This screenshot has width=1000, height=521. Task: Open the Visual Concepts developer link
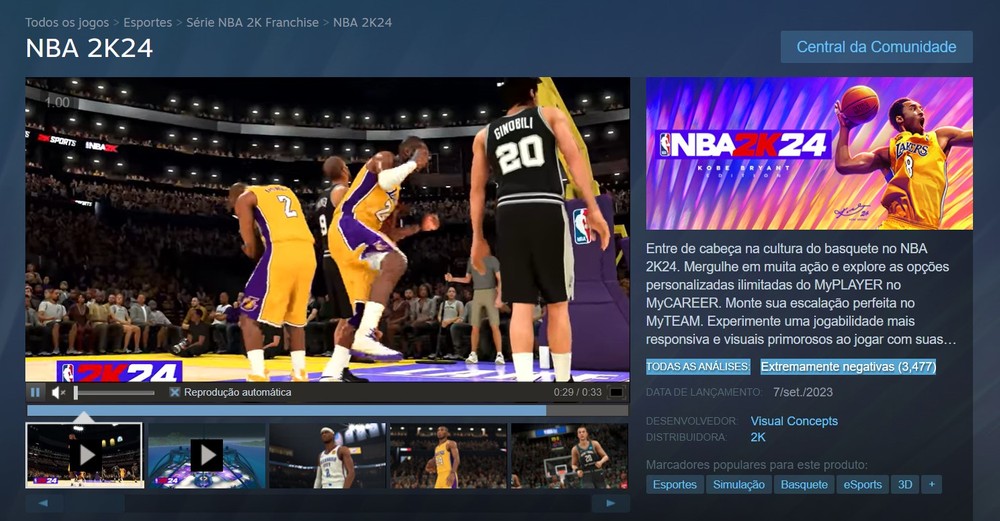(x=794, y=421)
